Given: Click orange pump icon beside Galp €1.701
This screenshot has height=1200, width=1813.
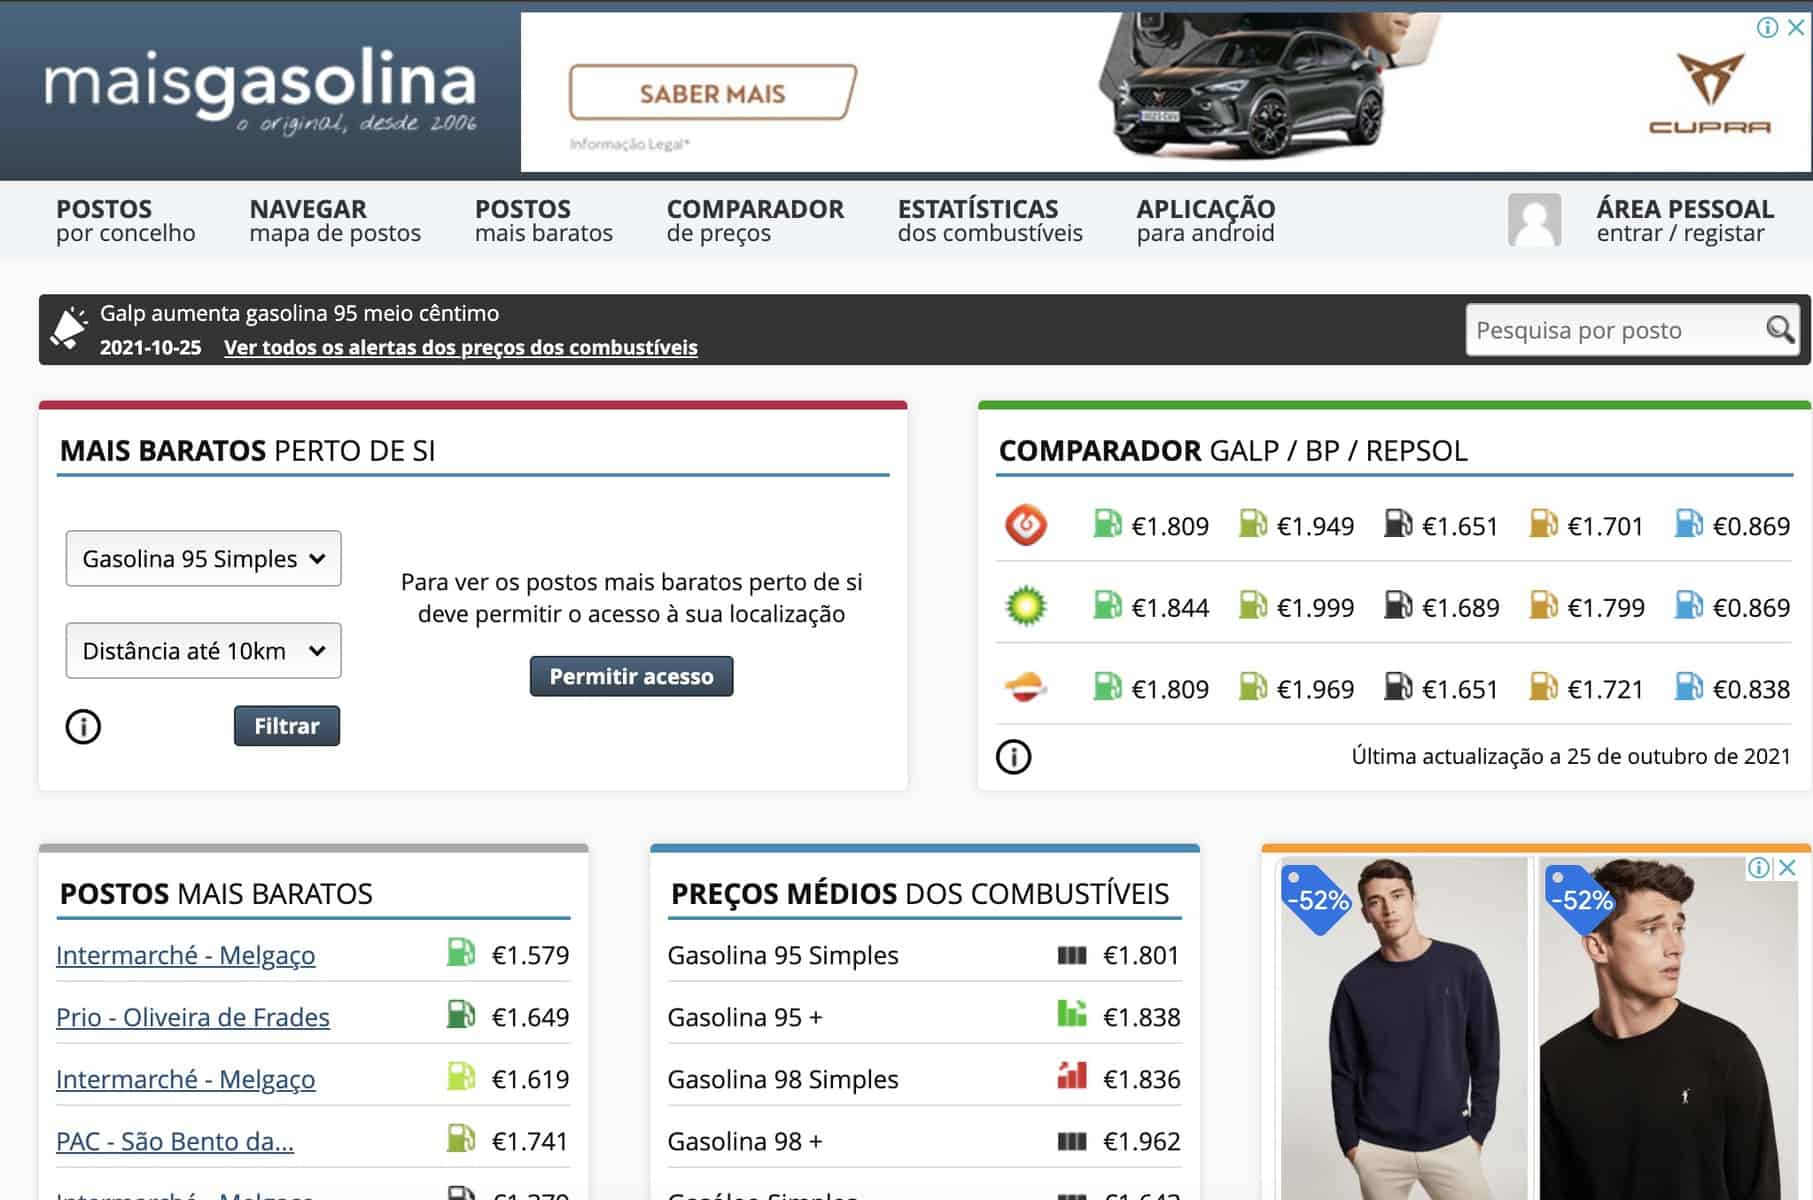Looking at the screenshot, I should coord(1543,524).
